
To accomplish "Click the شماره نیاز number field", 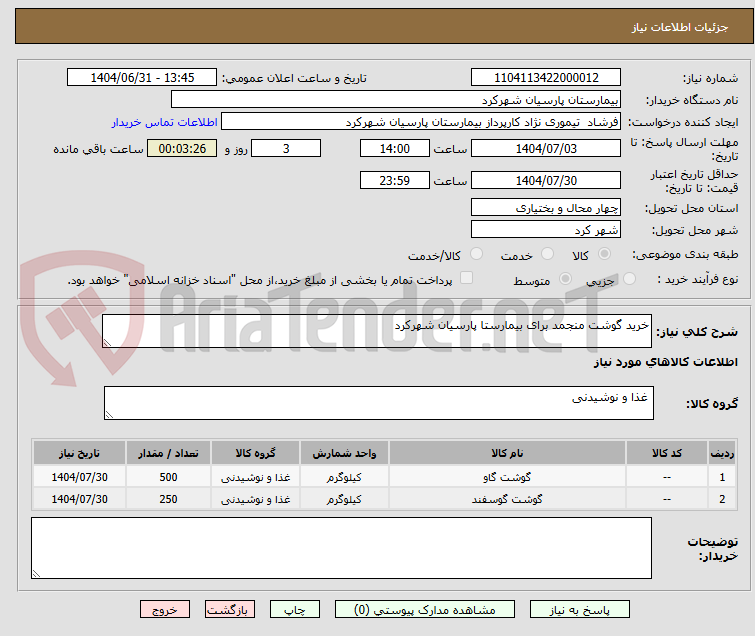I will pos(546,78).
